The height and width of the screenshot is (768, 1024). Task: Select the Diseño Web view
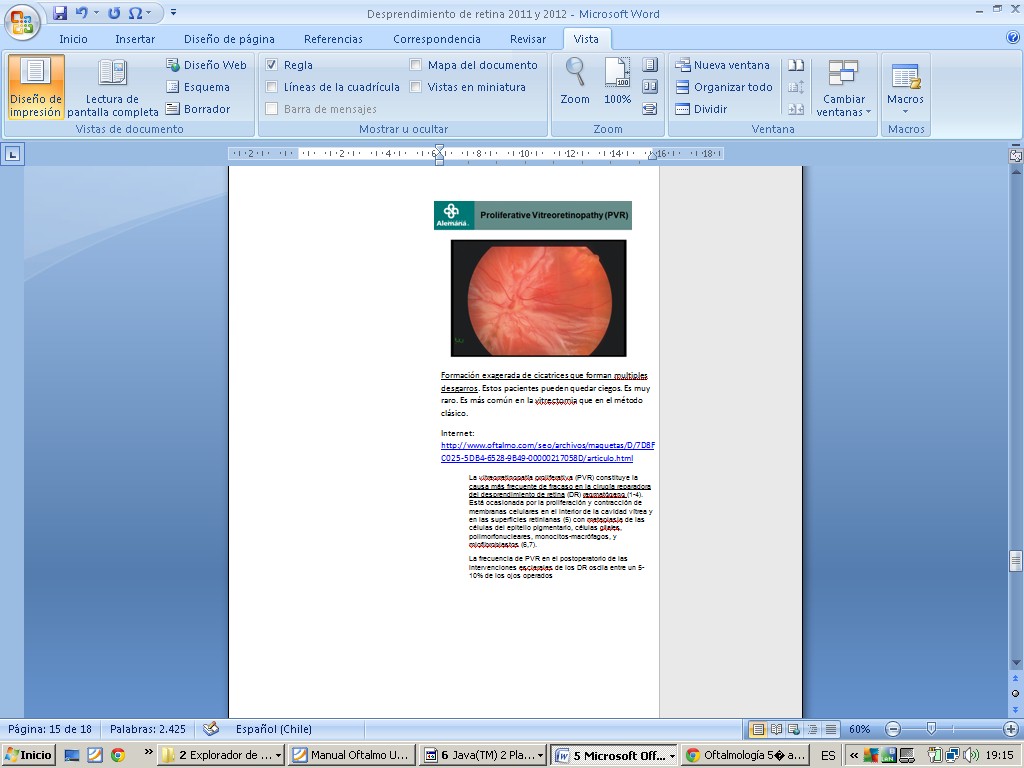[x=206, y=65]
